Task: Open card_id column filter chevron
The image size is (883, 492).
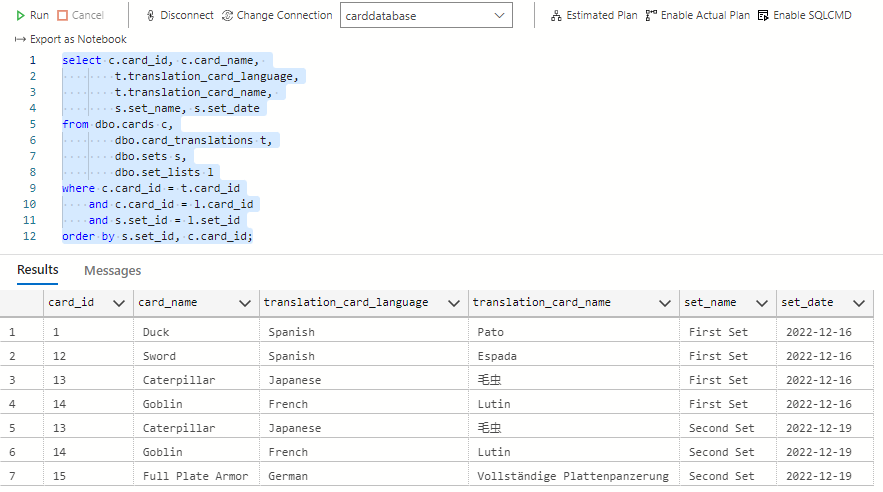Action: (119, 303)
